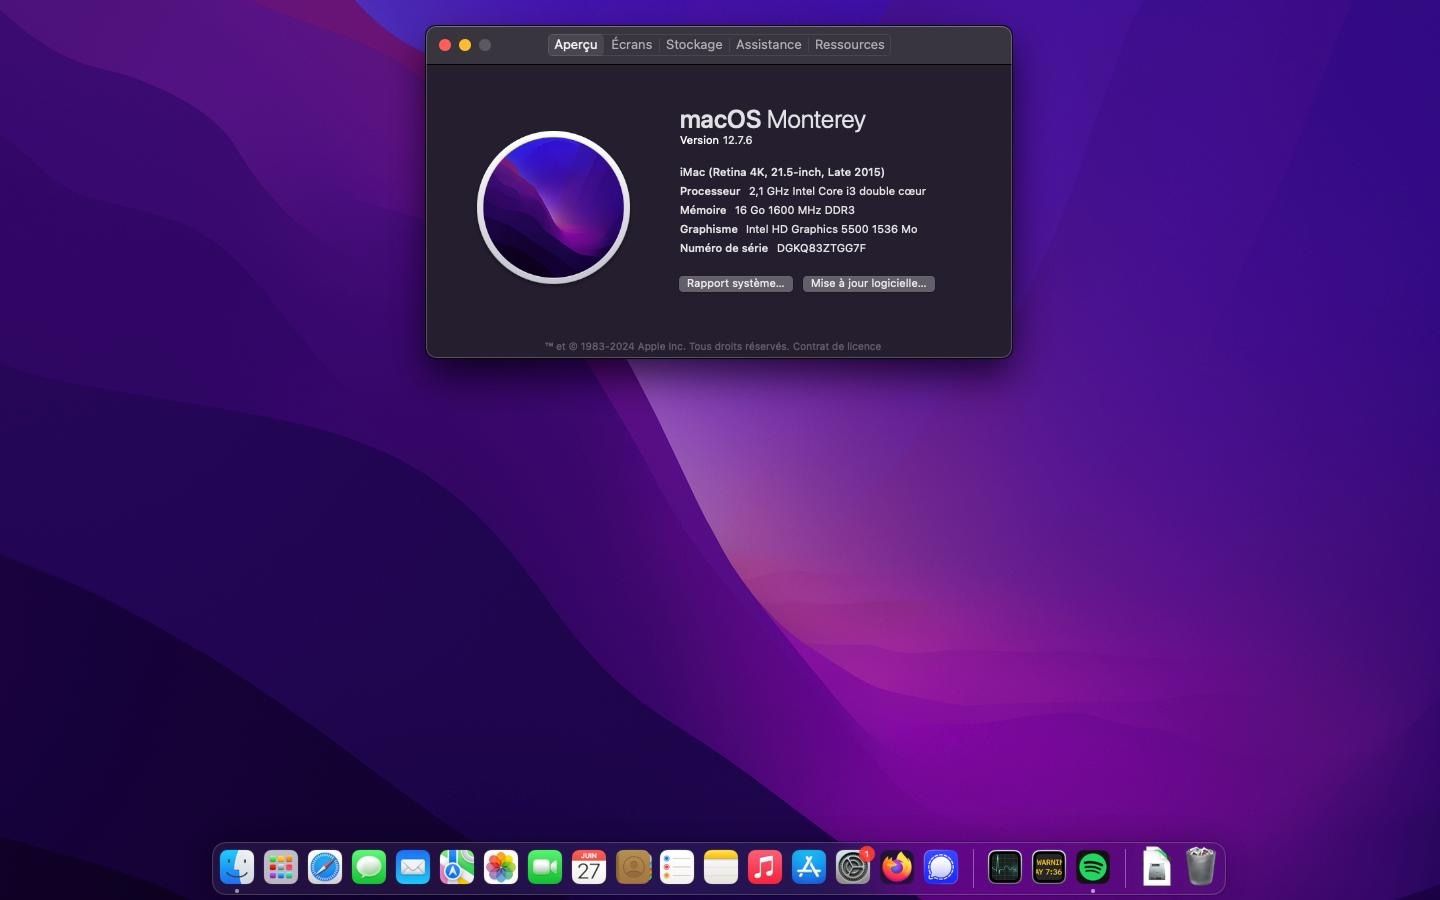This screenshot has width=1440, height=900.
Task: Show the Ressources tab
Action: point(850,45)
